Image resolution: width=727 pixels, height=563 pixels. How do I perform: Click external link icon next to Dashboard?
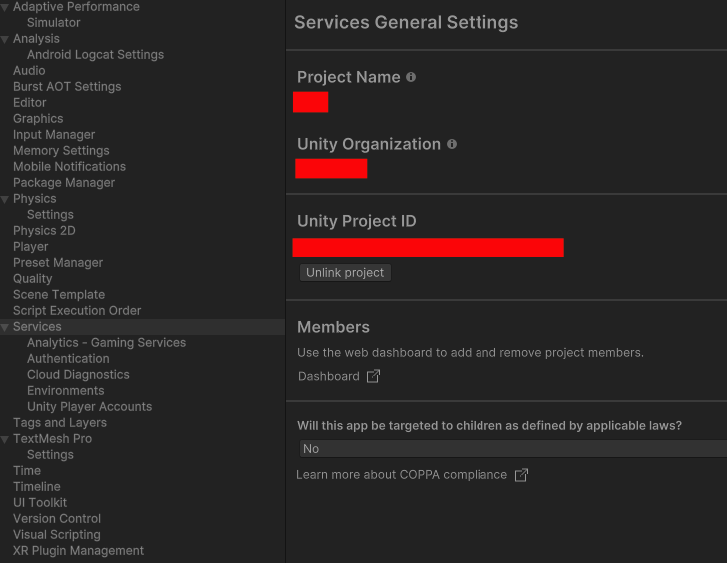(x=373, y=376)
